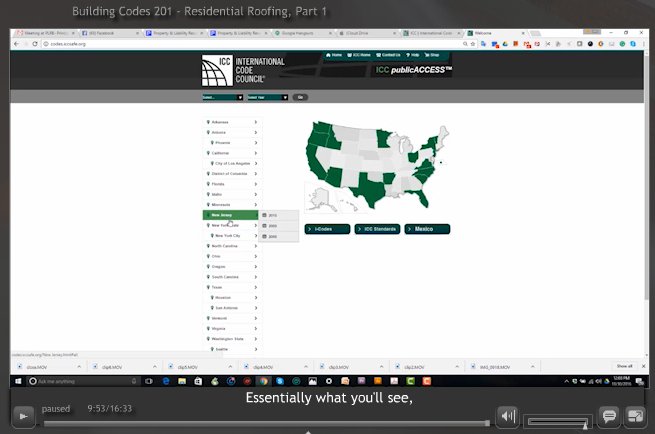Image resolution: width=655 pixels, height=434 pixels.
Task: Click the I-Codes button
Action: (x=327, y=229)
